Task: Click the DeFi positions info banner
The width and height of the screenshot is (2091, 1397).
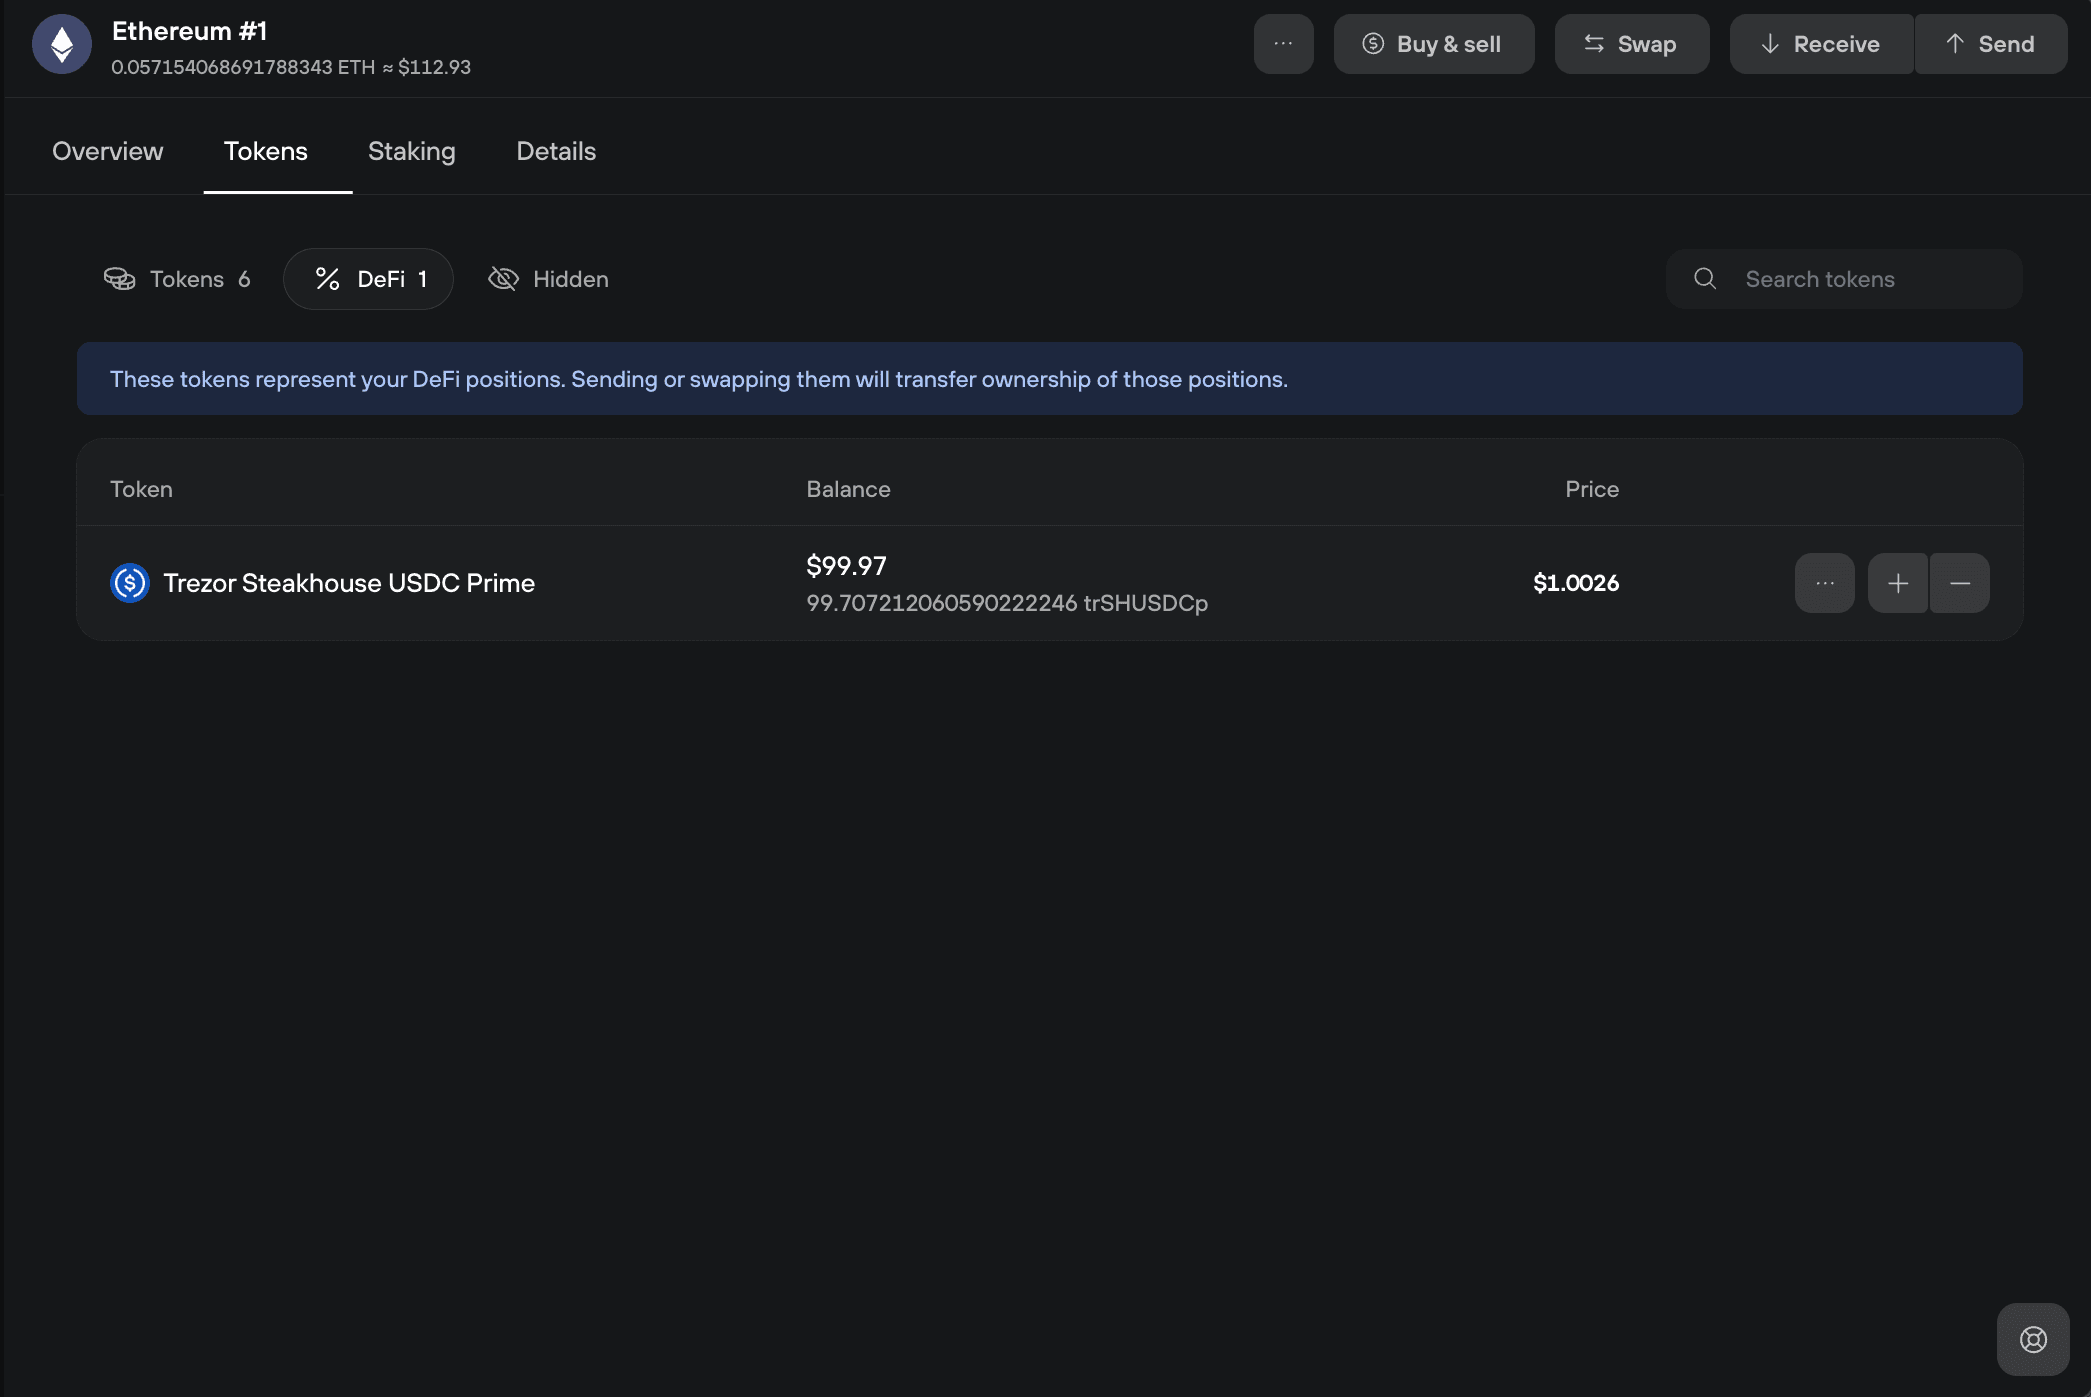Action: pyautogui.click(x=1050, y=379)
